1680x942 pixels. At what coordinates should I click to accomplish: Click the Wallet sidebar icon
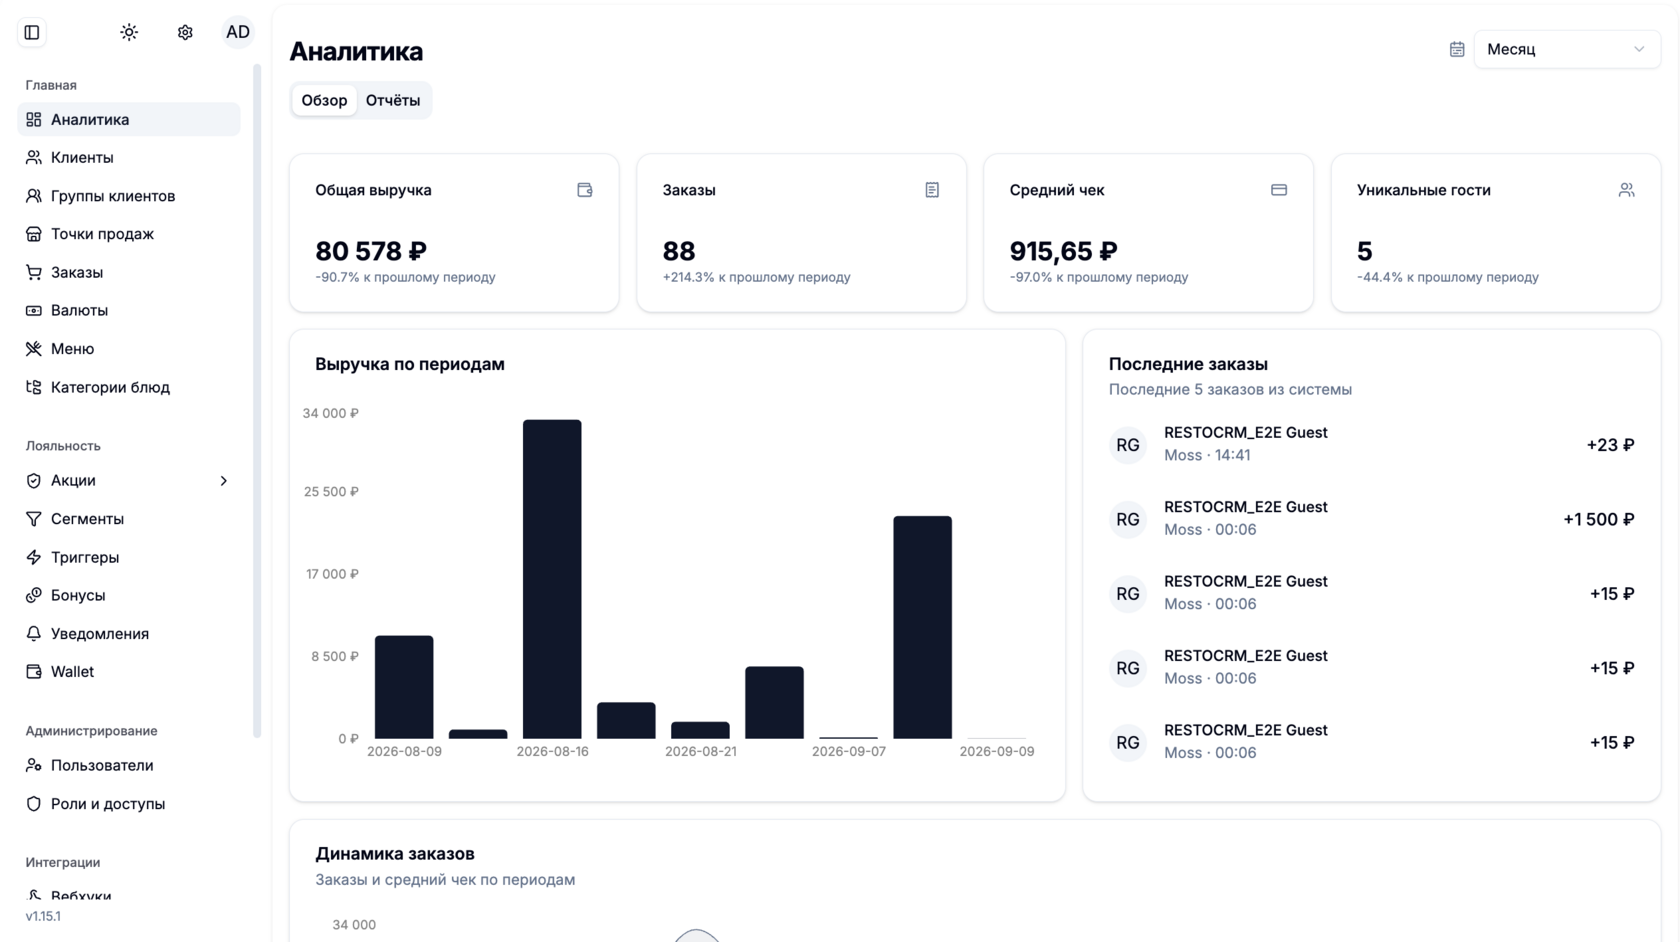(34, 672)
